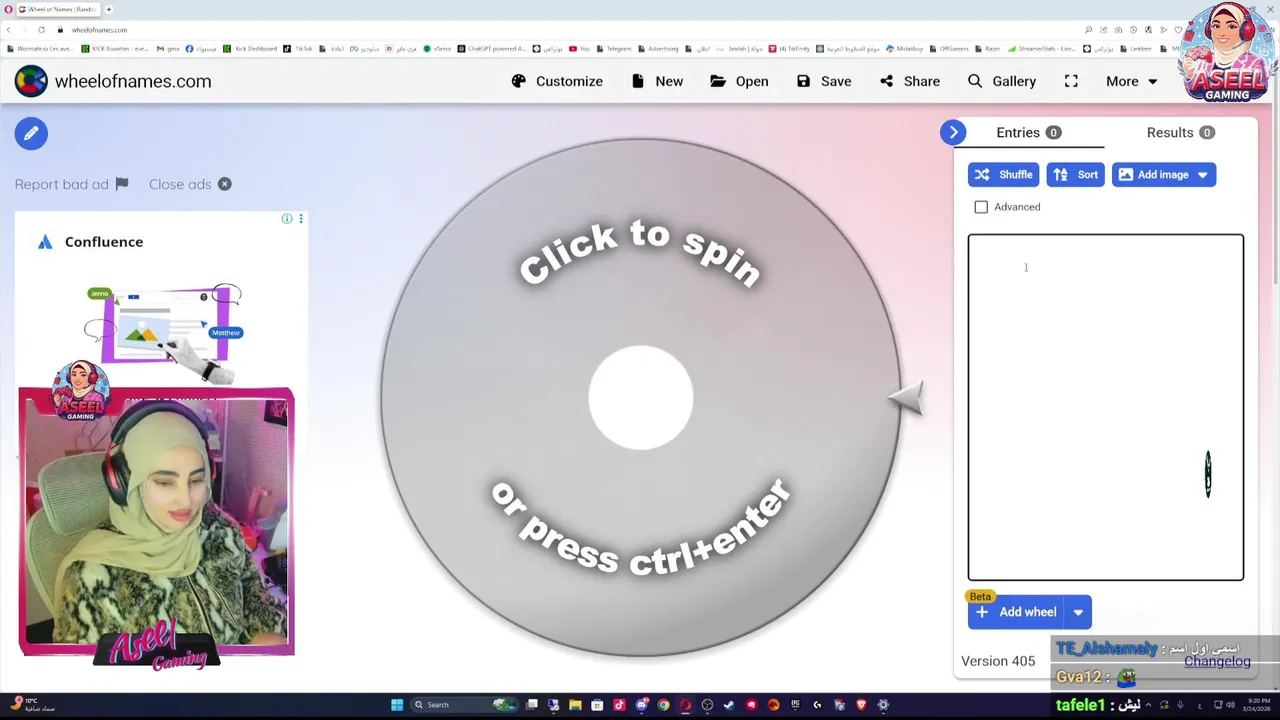The height and width of the screenshot is (720, 1280).
Task: Add a new wheel
Action: point(1015,612)
